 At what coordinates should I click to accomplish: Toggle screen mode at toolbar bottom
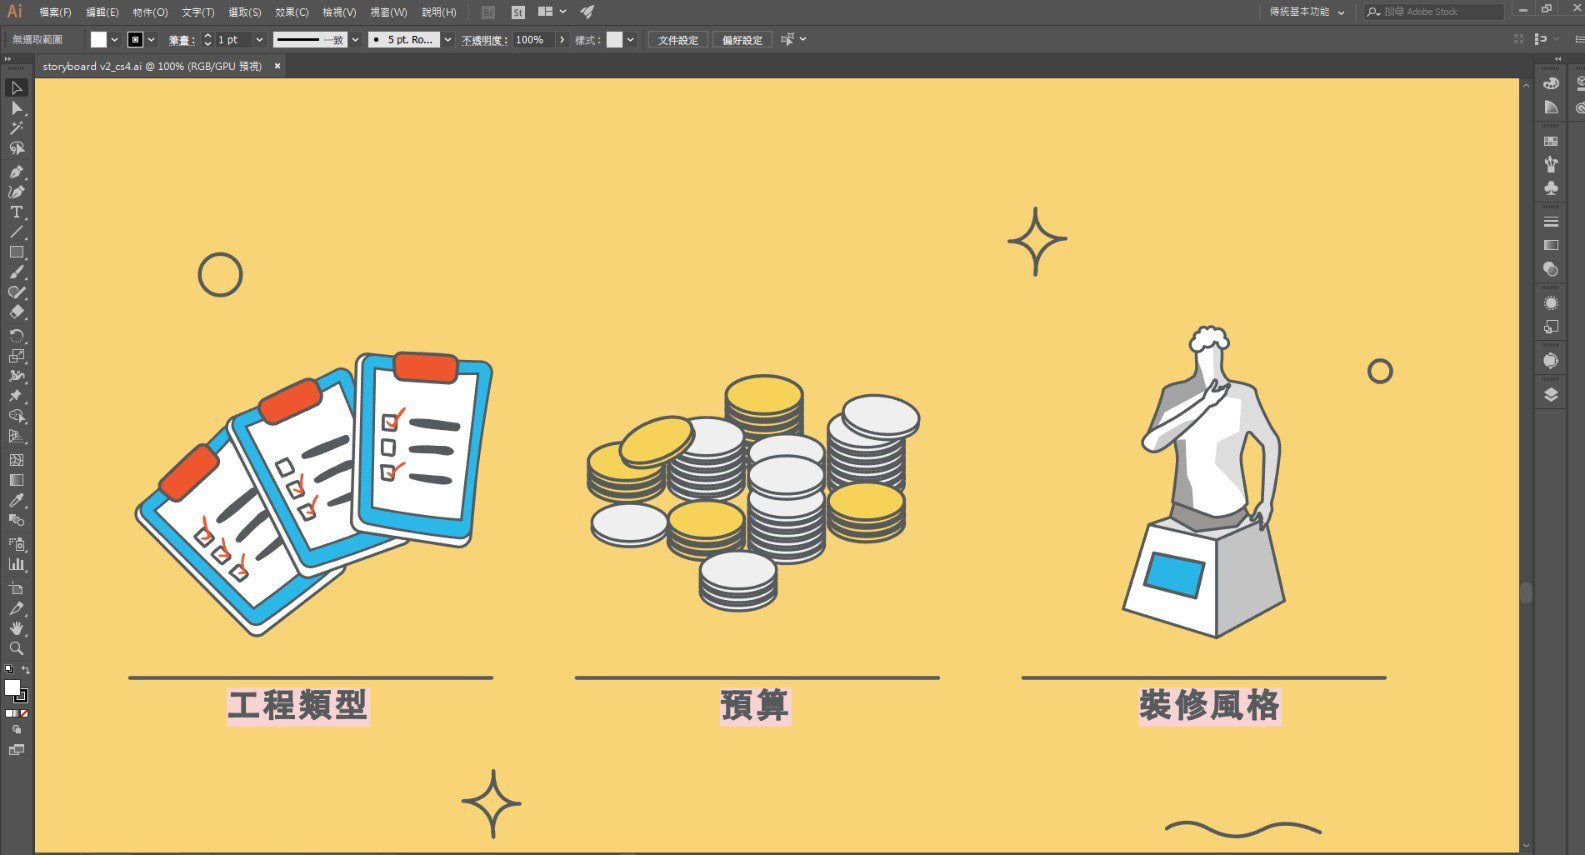[x=16, y=750]
